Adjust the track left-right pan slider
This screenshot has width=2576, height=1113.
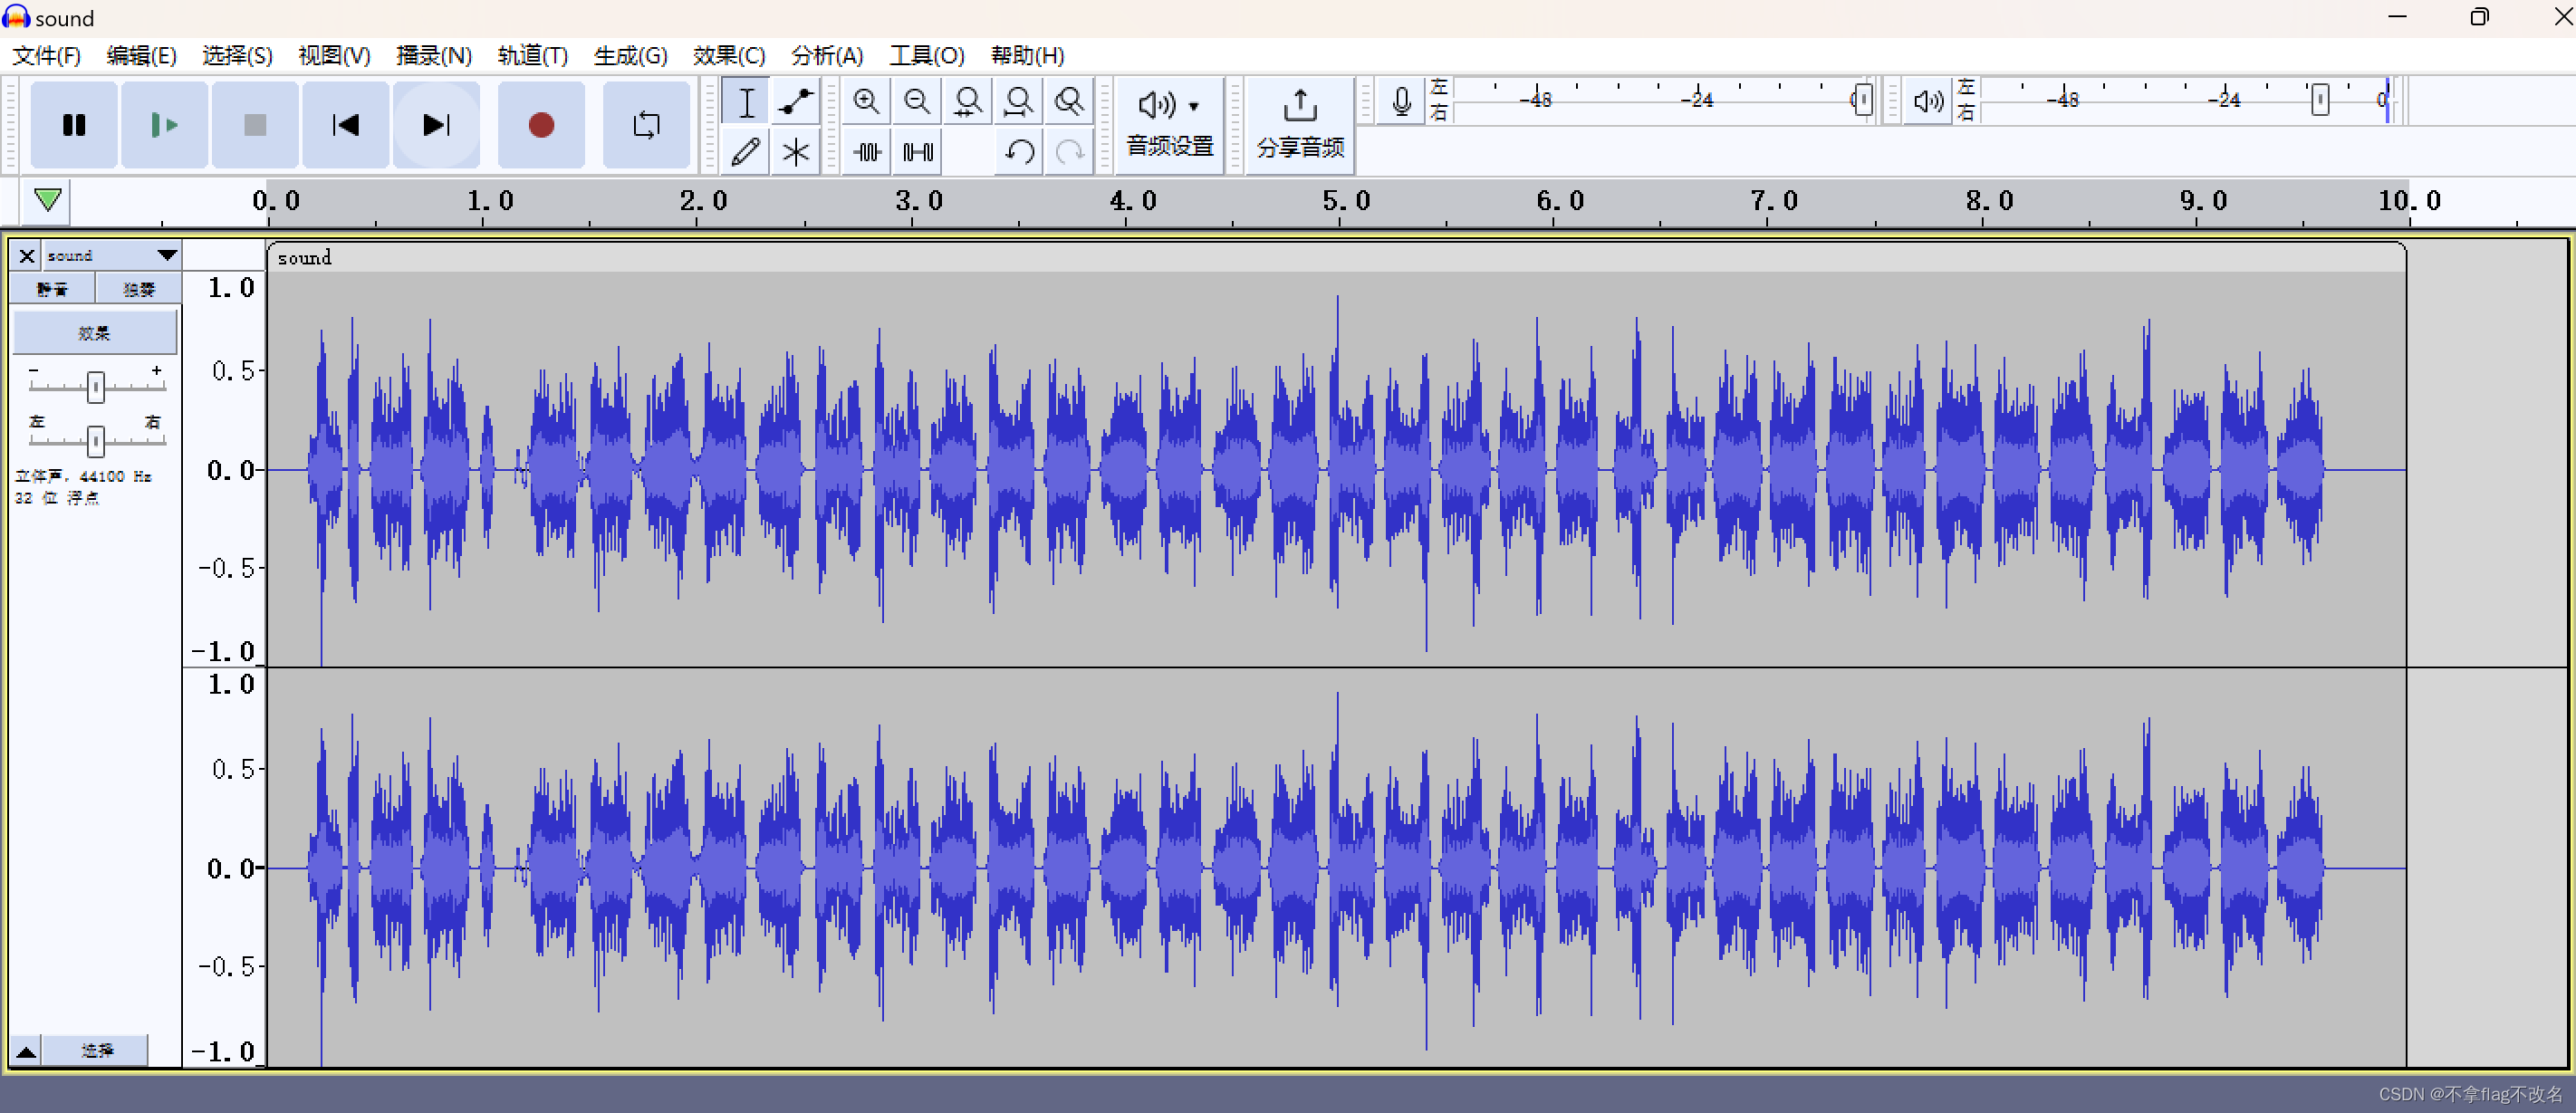[x=95, y=440]
